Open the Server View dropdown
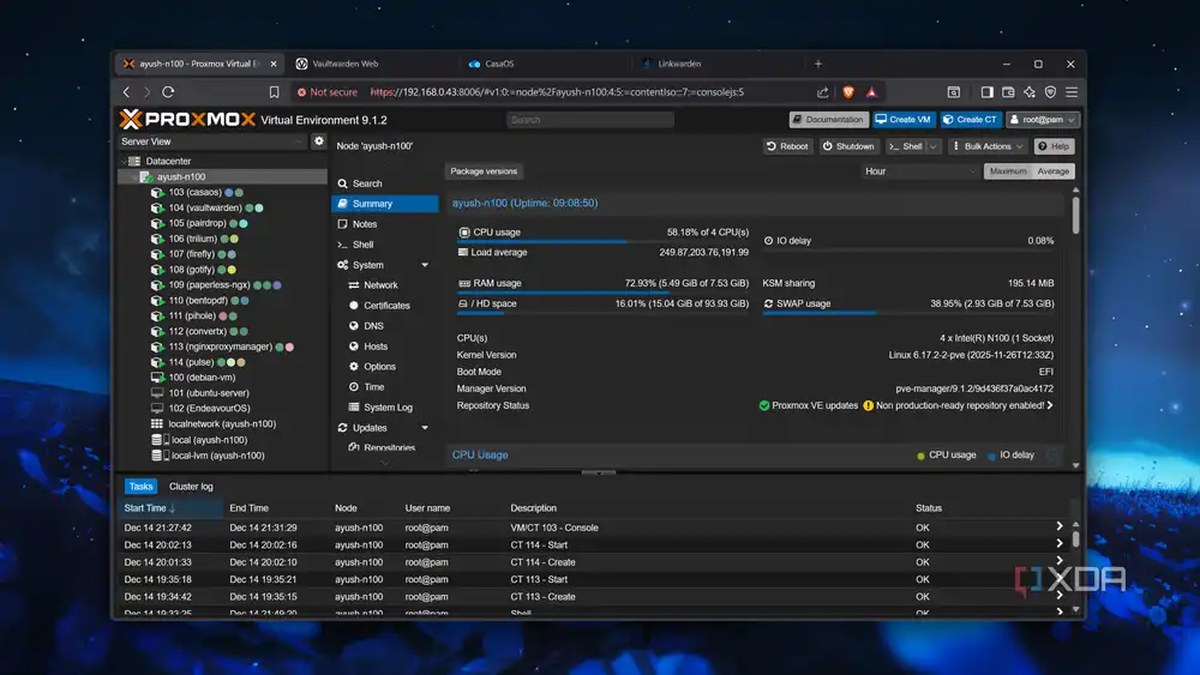 click(x=213, y=141)
